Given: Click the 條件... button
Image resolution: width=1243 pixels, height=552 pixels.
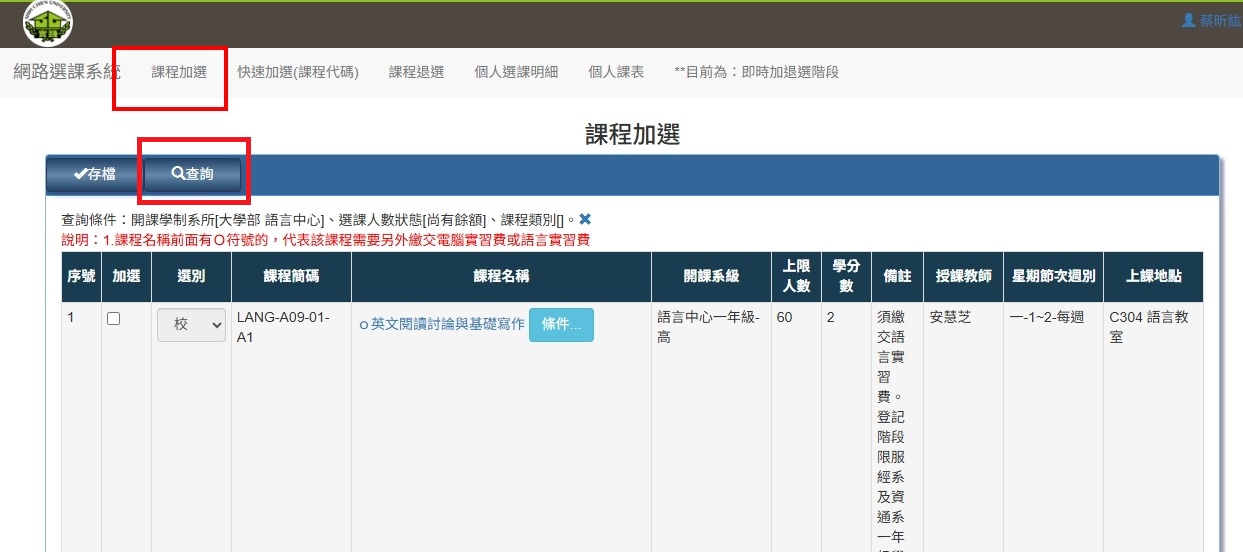Looking at the screenshot, I should tap(561, 325).
